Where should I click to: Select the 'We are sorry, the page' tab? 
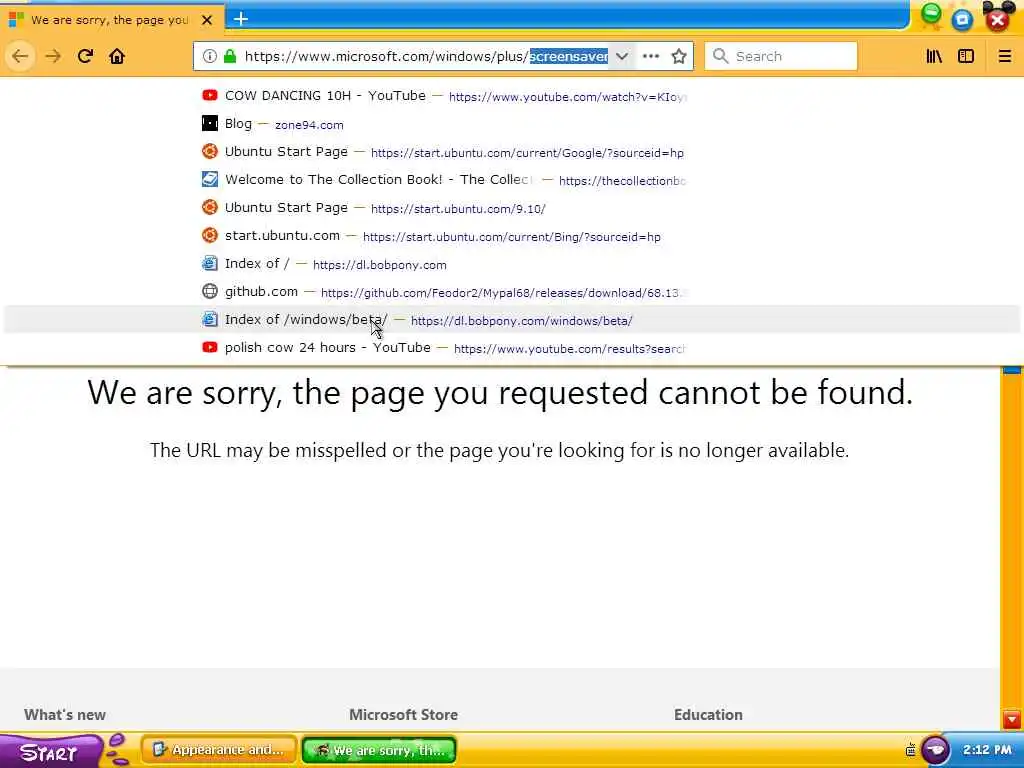pos(111,20)
